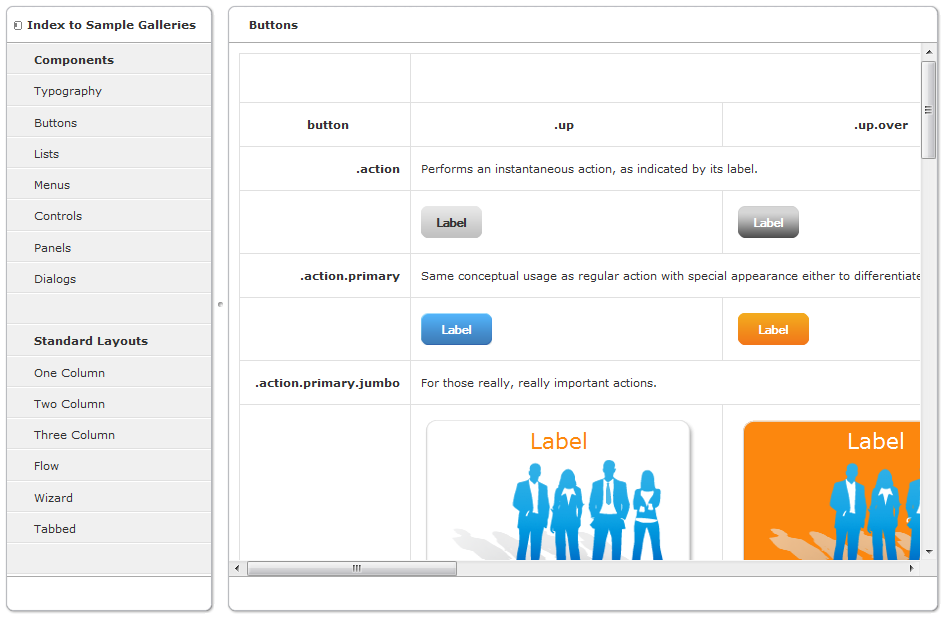The image size is (945, 617).
Task: Click the orange jumbo Label button
Action: tap(832, 490)
